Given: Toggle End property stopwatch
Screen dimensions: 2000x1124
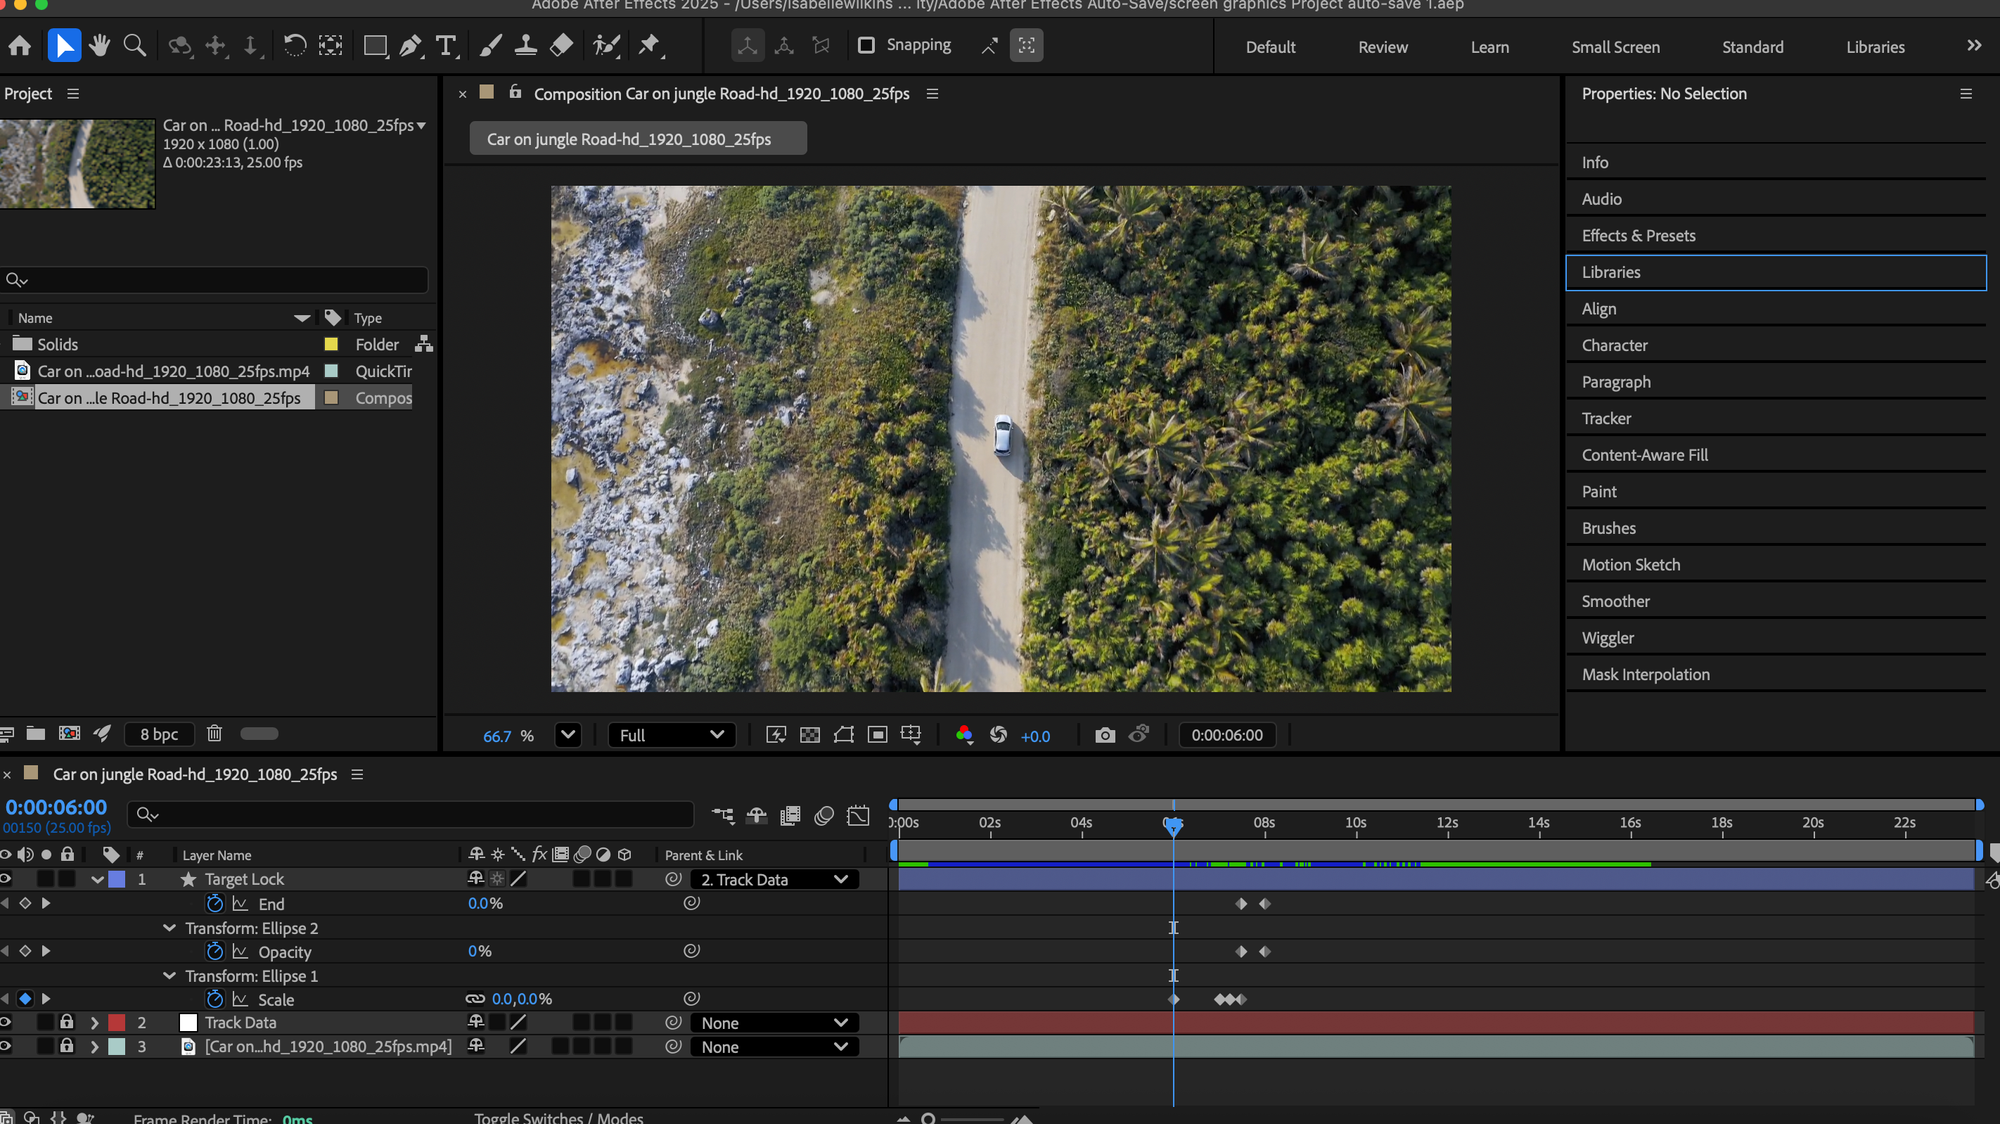Looking at the screenshot, I should point(215,904).
